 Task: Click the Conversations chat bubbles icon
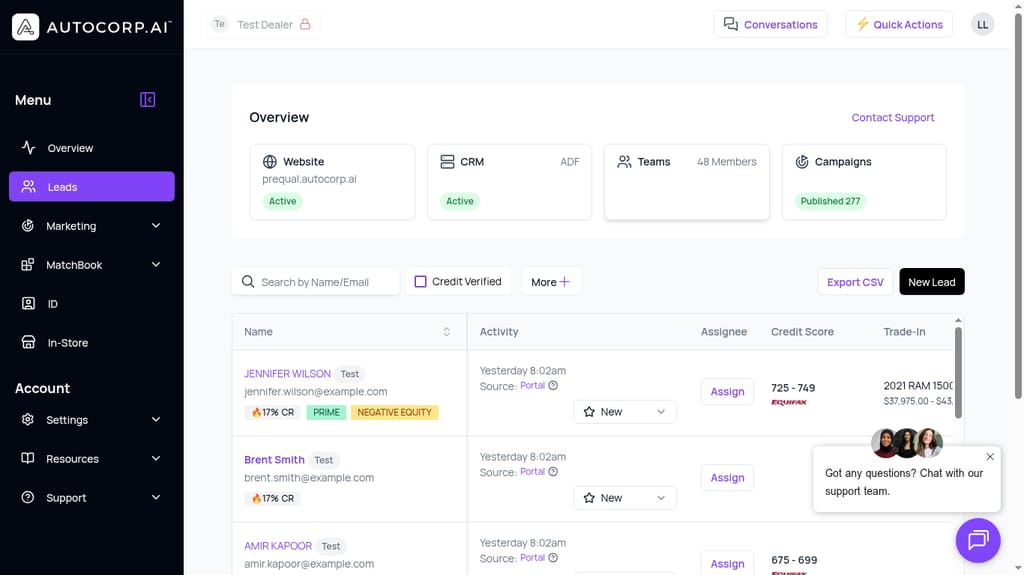[x=731, y=24]
